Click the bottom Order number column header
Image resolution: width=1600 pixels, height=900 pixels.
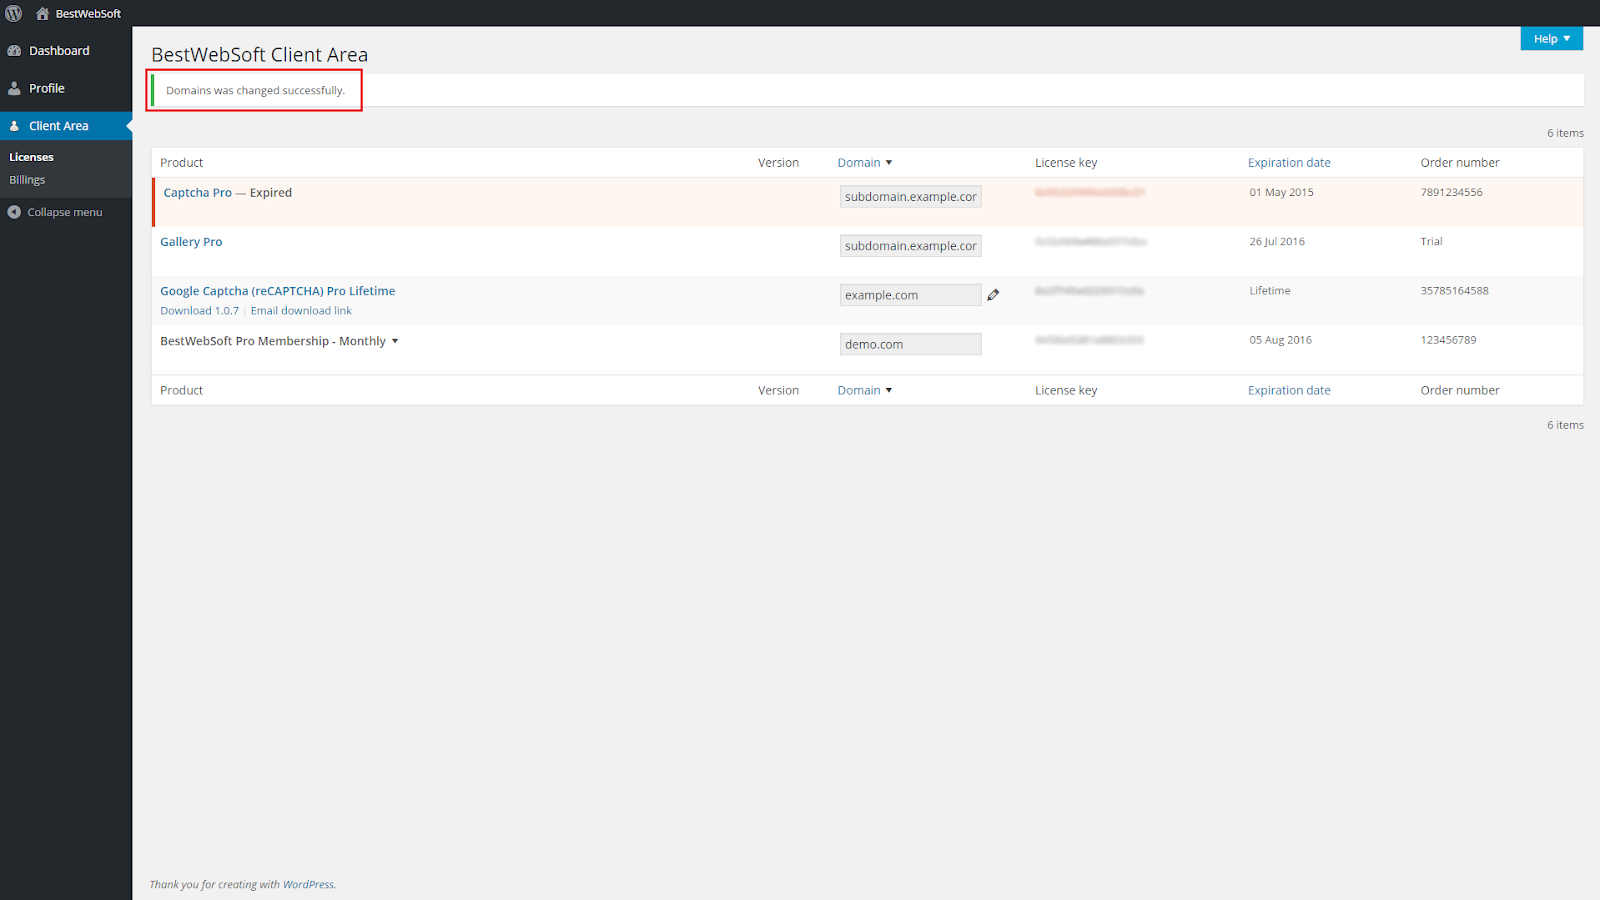click(x=1460, y=390)
